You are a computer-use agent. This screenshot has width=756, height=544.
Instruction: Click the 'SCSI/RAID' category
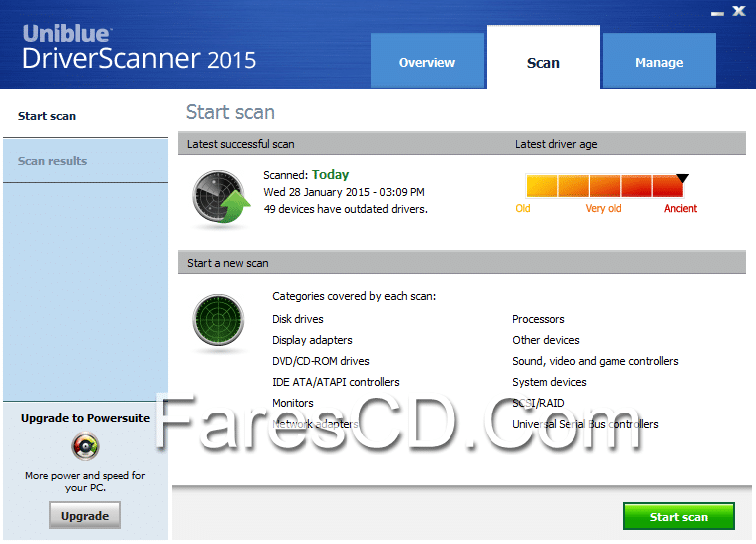538,403
